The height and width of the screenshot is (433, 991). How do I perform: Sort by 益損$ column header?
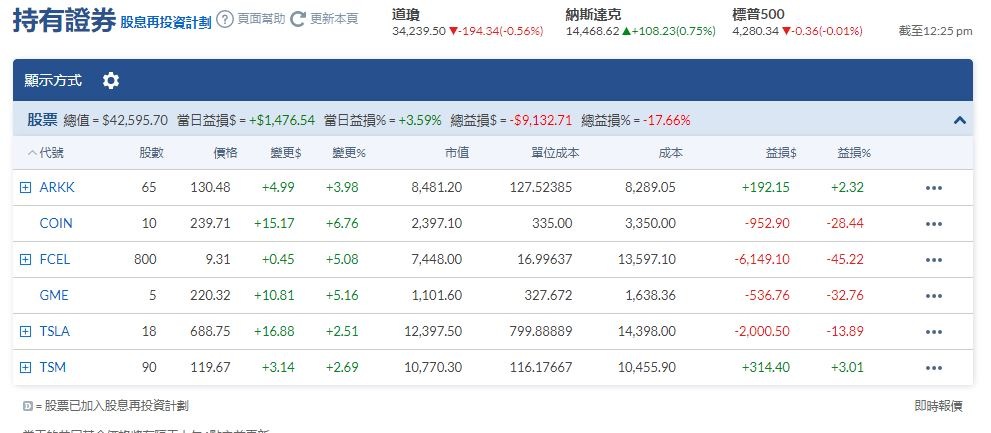tap(781, 152)
